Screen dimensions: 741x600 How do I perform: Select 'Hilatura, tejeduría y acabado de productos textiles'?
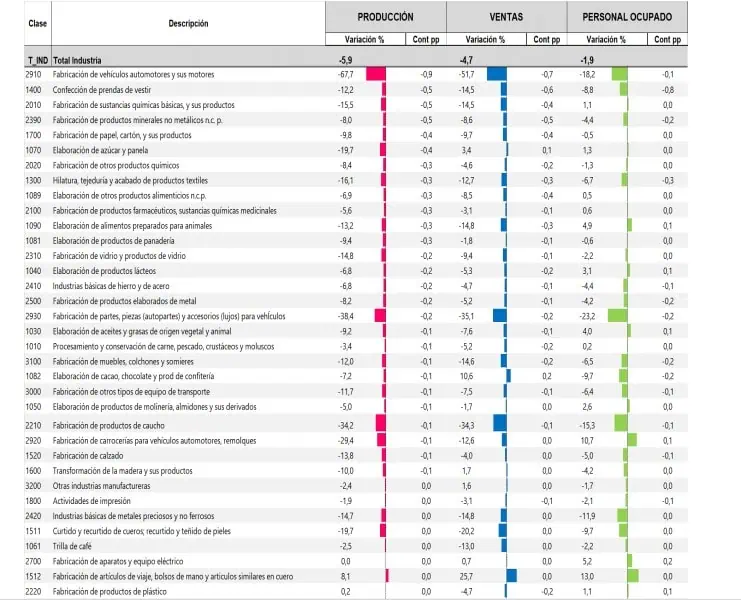click(x=130, y=180)
